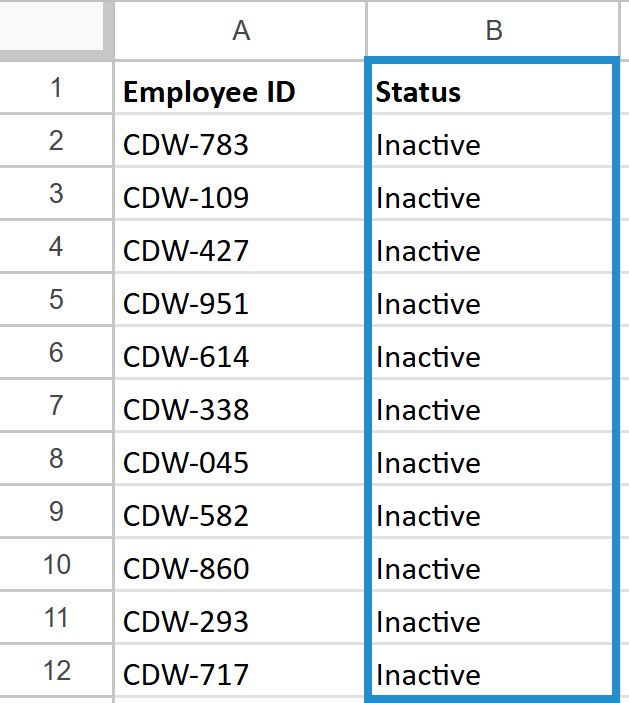Image resolution: width=629 pixels, height=703 pixels.
Task: Select row 12 header number
Action: [55, 671]
